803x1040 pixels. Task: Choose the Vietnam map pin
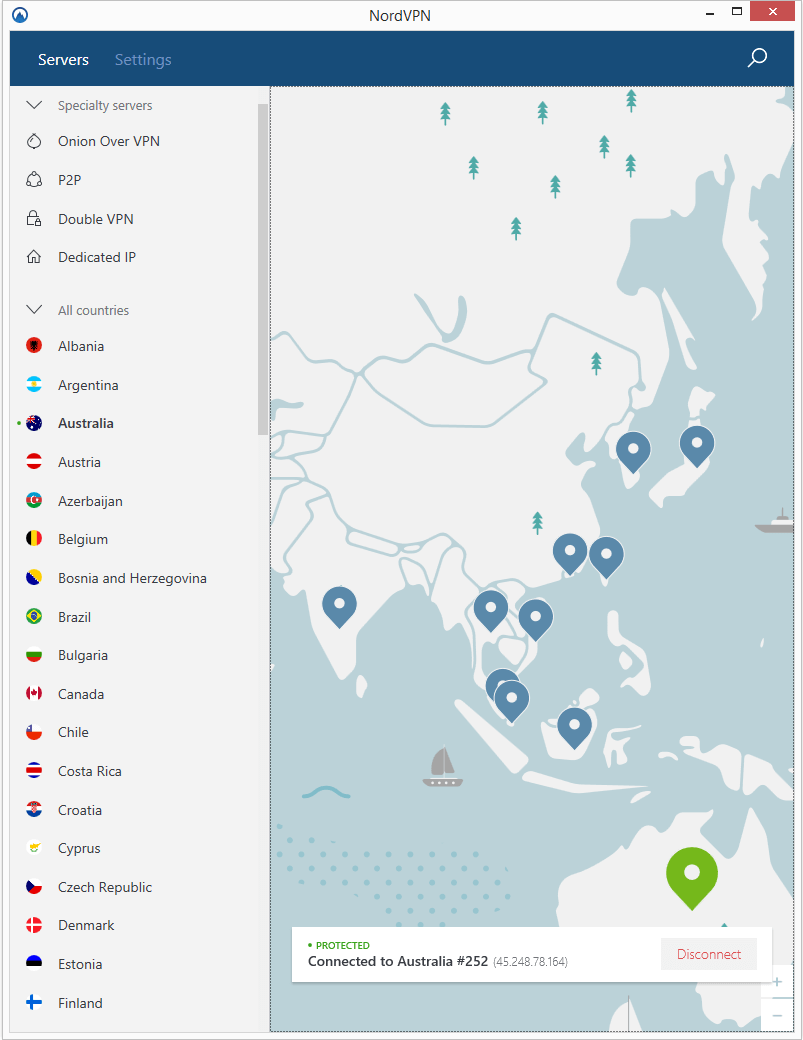pos(536,620)
